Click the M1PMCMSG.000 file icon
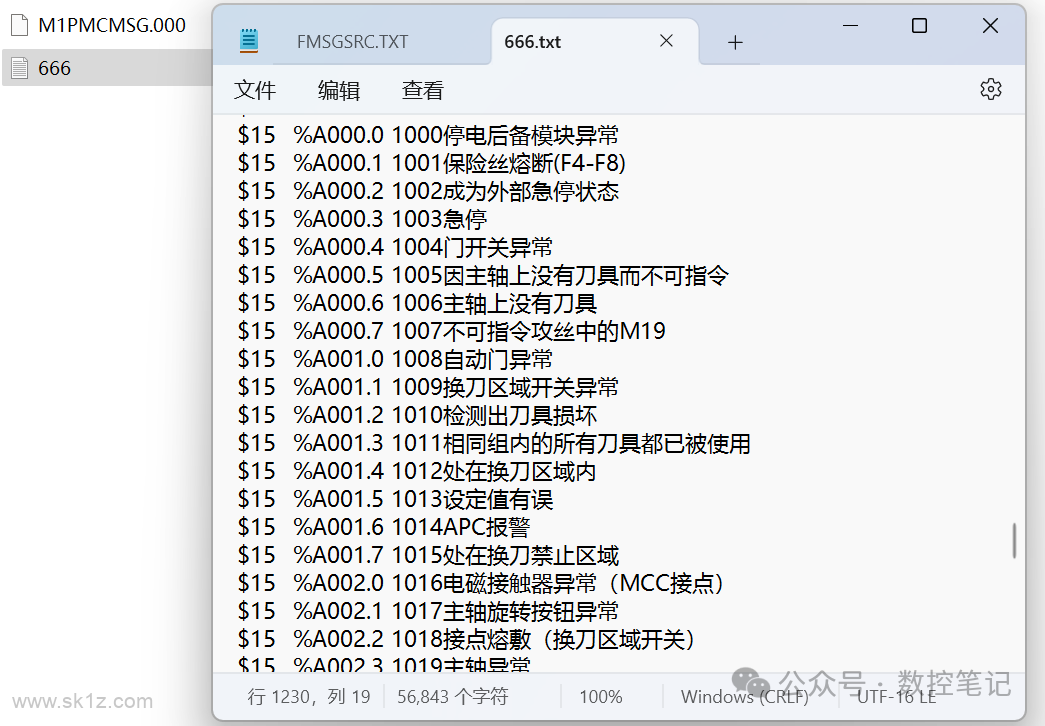The width and height of the screenshot is (1045, 726). [20, 25]
